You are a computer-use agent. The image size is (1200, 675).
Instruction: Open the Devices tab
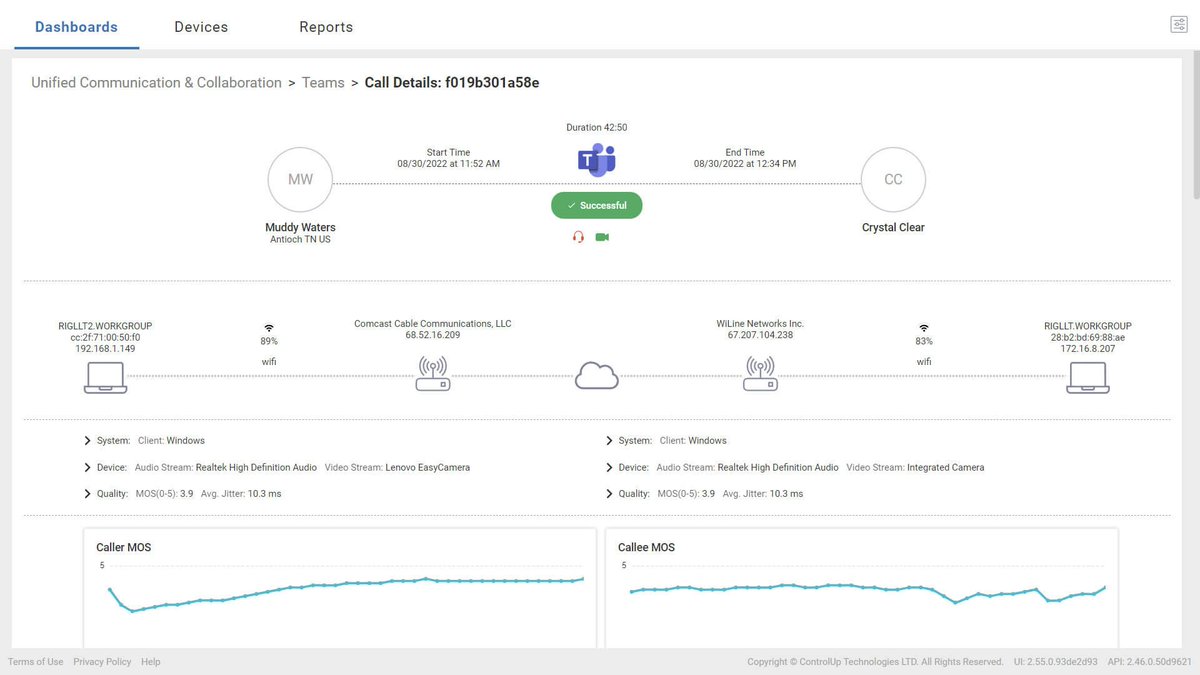coord(201,27)
